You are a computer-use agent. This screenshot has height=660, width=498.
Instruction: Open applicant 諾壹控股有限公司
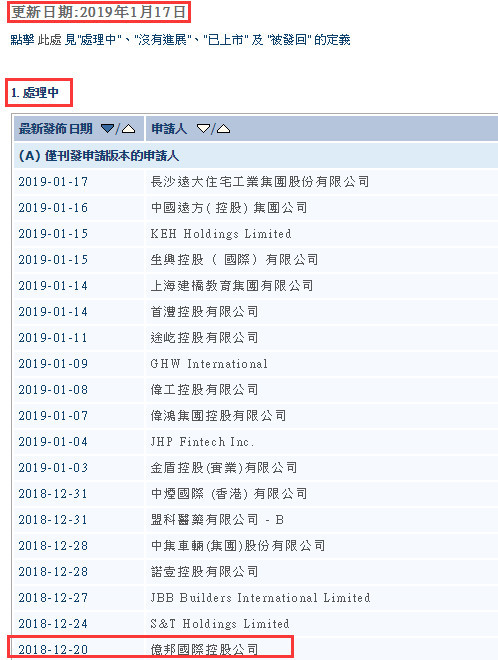[x=204, y=572]
